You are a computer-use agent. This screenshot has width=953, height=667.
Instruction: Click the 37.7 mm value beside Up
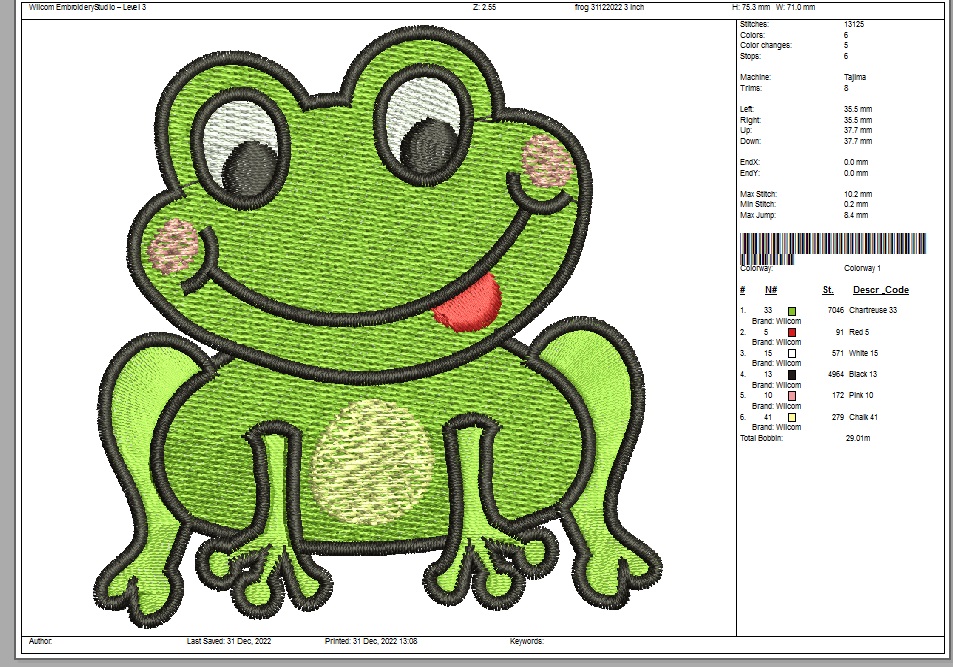pyautogui.click(x=858, y=130)
